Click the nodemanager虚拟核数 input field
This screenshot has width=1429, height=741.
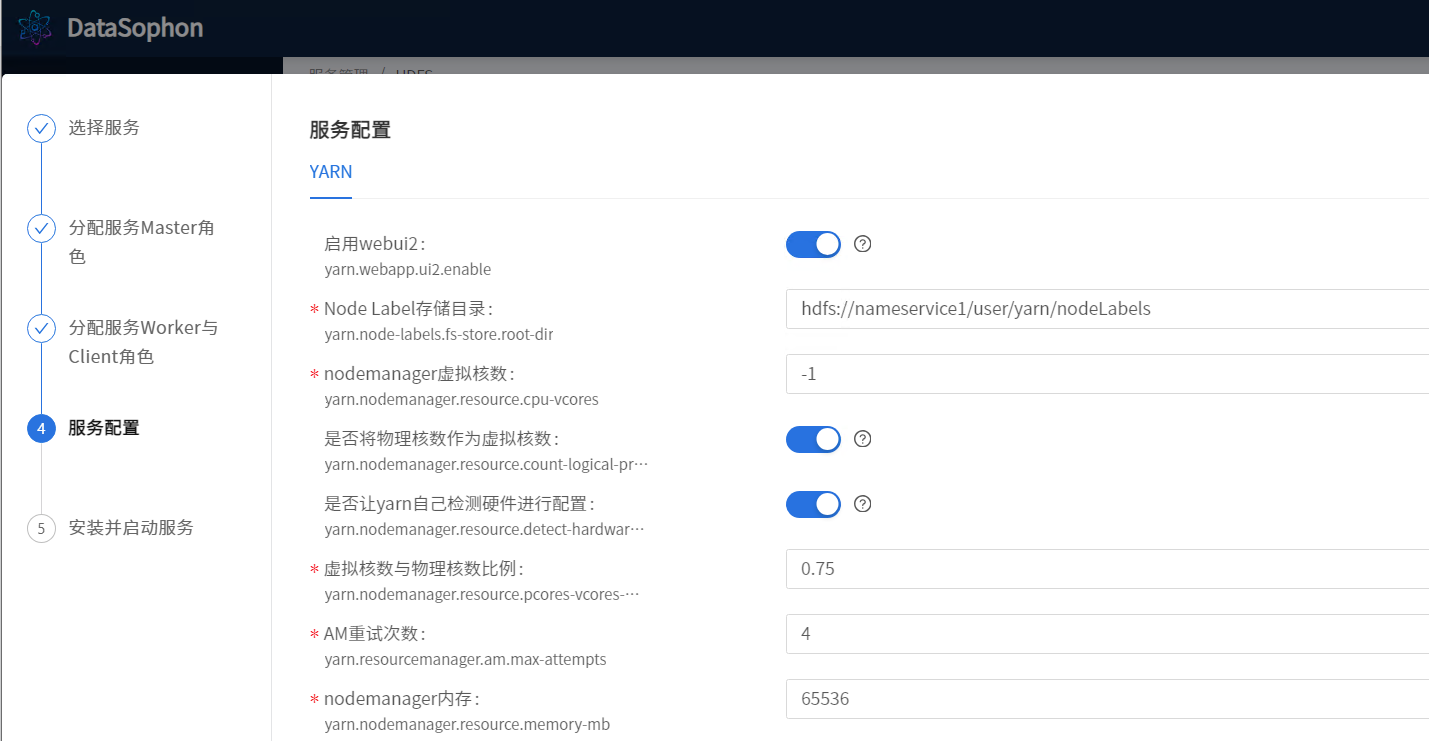(1107, 374)
